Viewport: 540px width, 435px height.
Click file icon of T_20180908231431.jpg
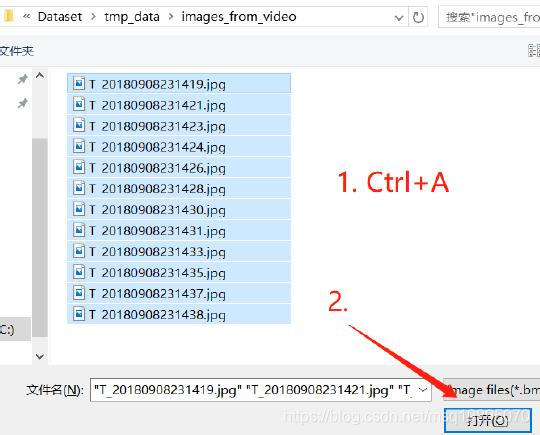click(79, 230)
